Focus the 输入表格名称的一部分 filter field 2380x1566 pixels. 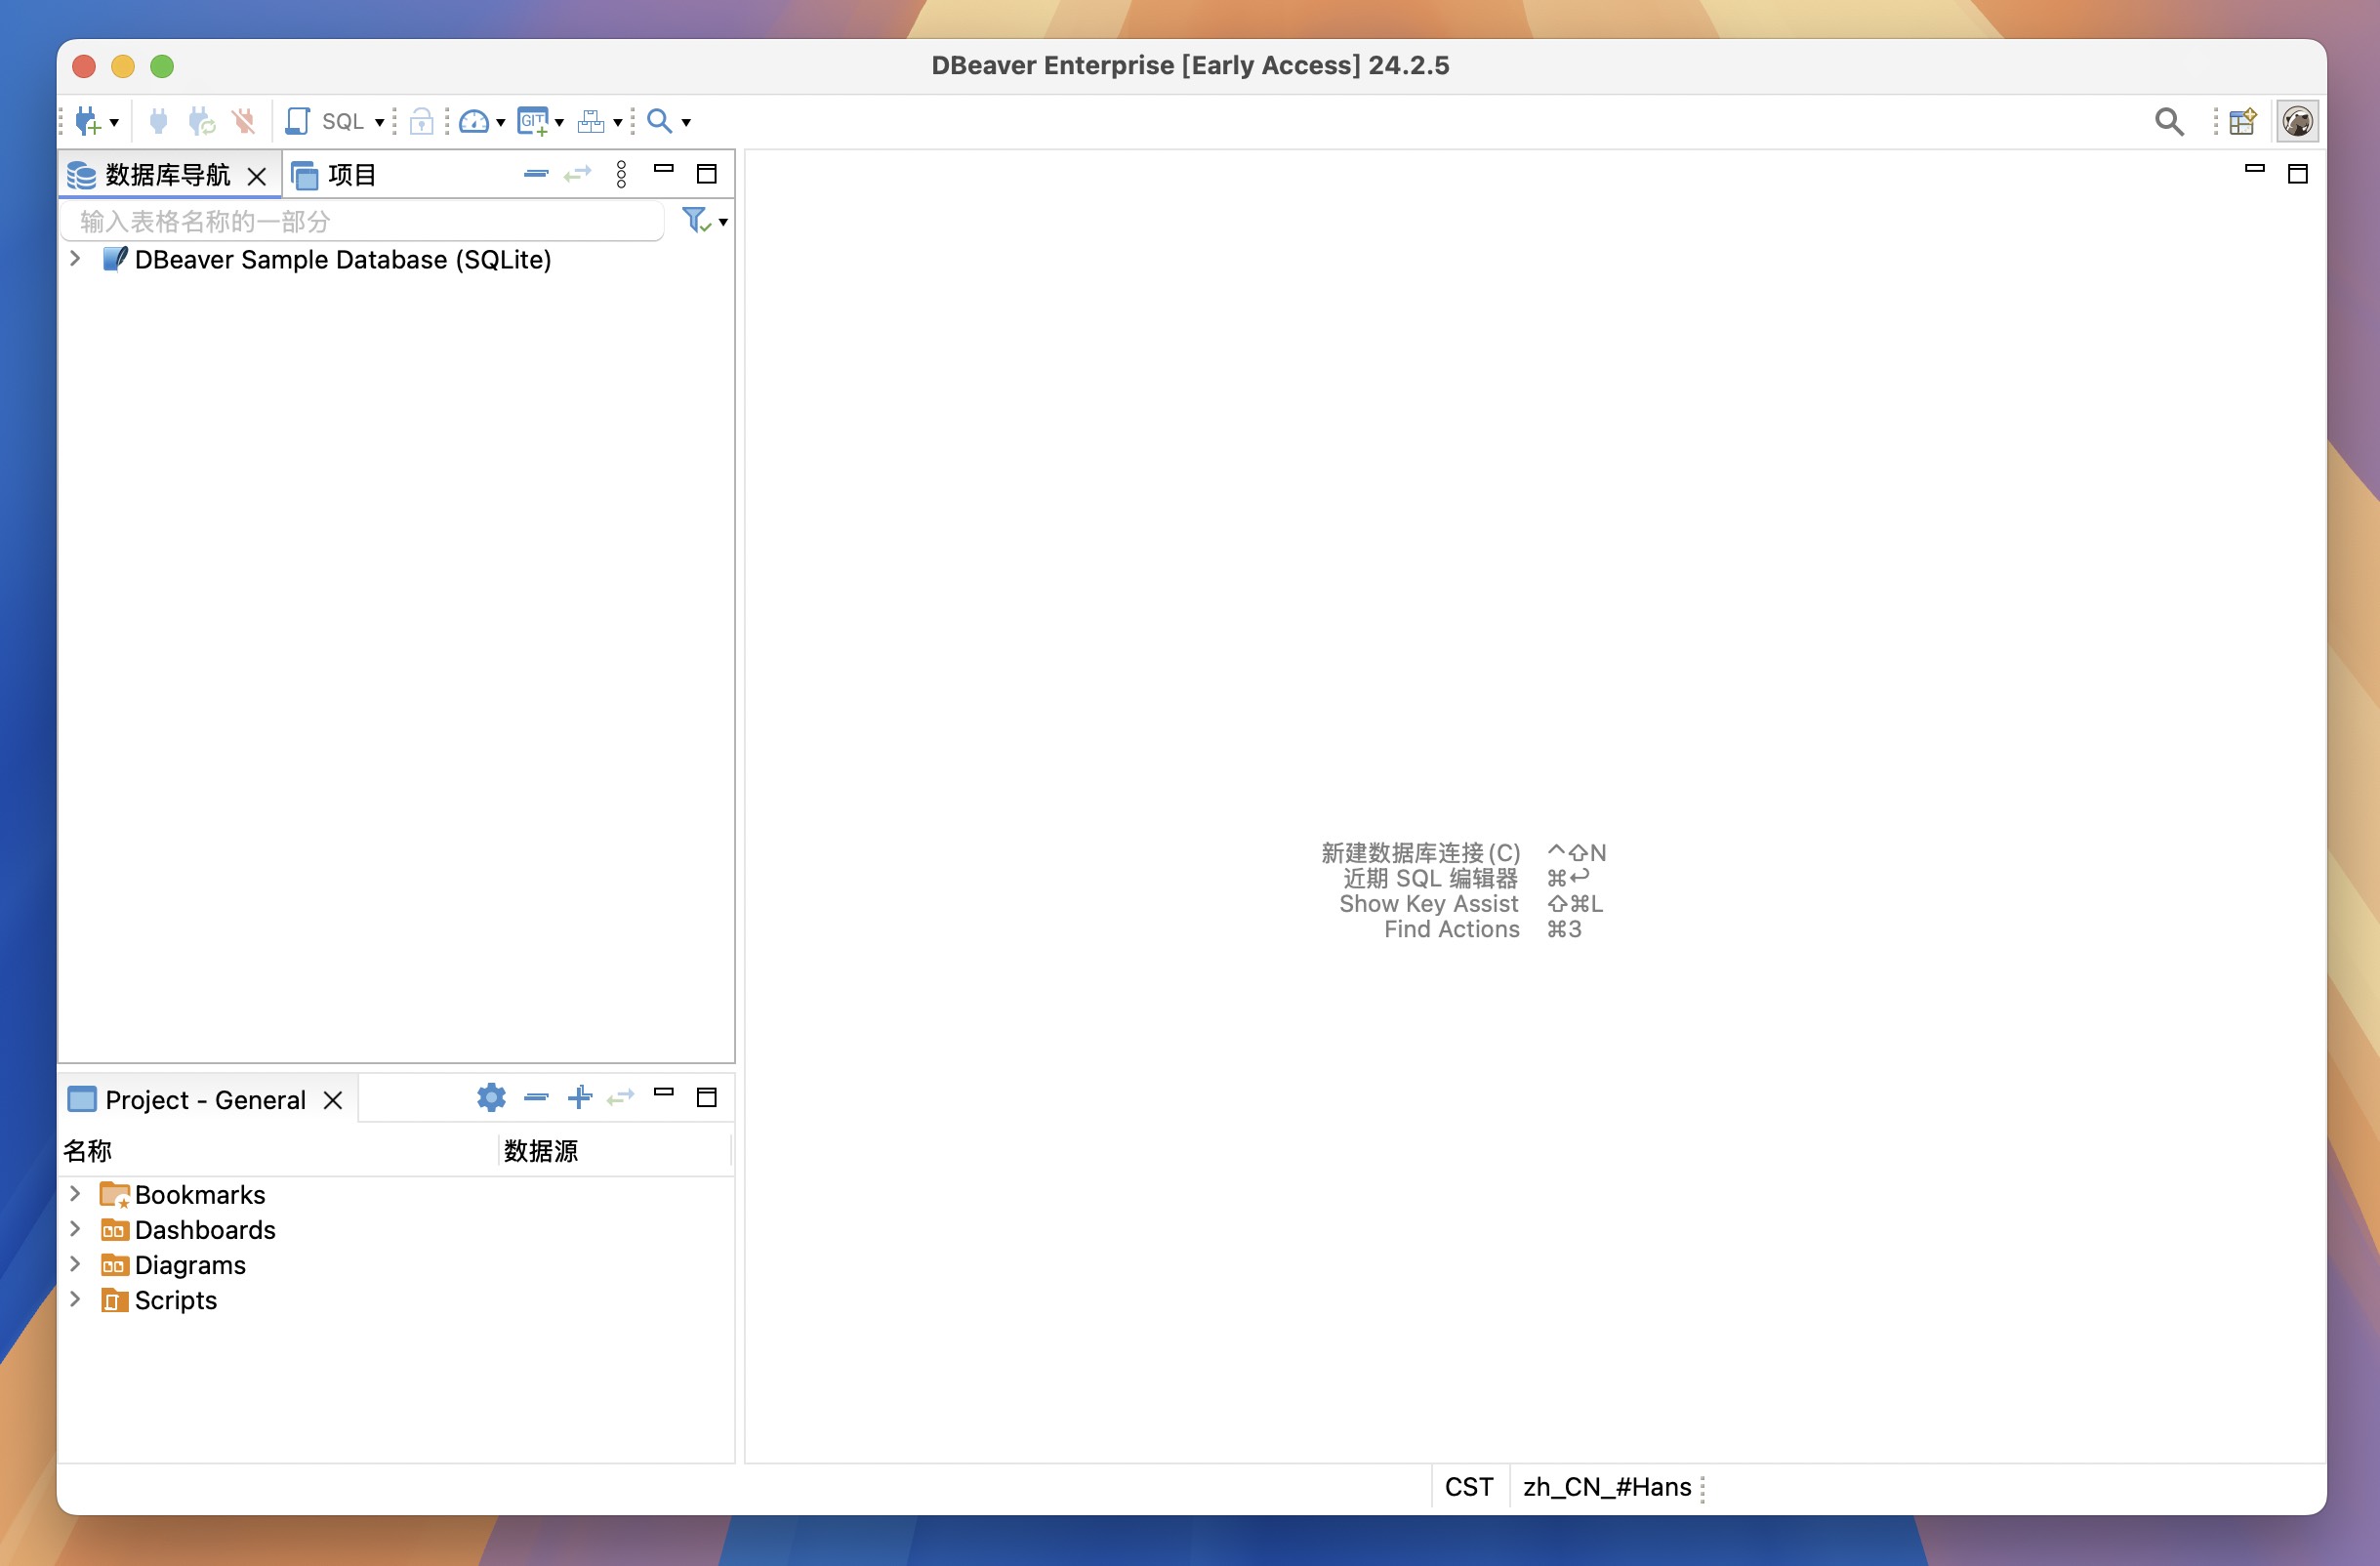point(362,221)
